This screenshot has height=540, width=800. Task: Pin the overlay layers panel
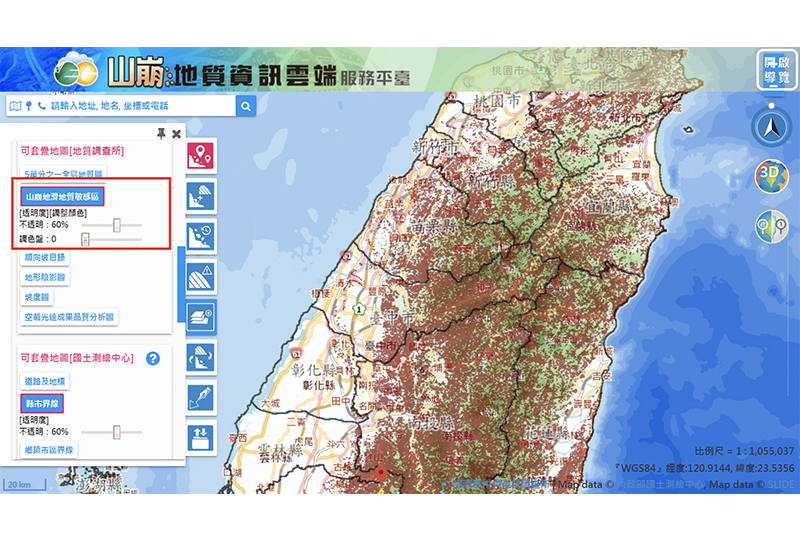[160, 133]
